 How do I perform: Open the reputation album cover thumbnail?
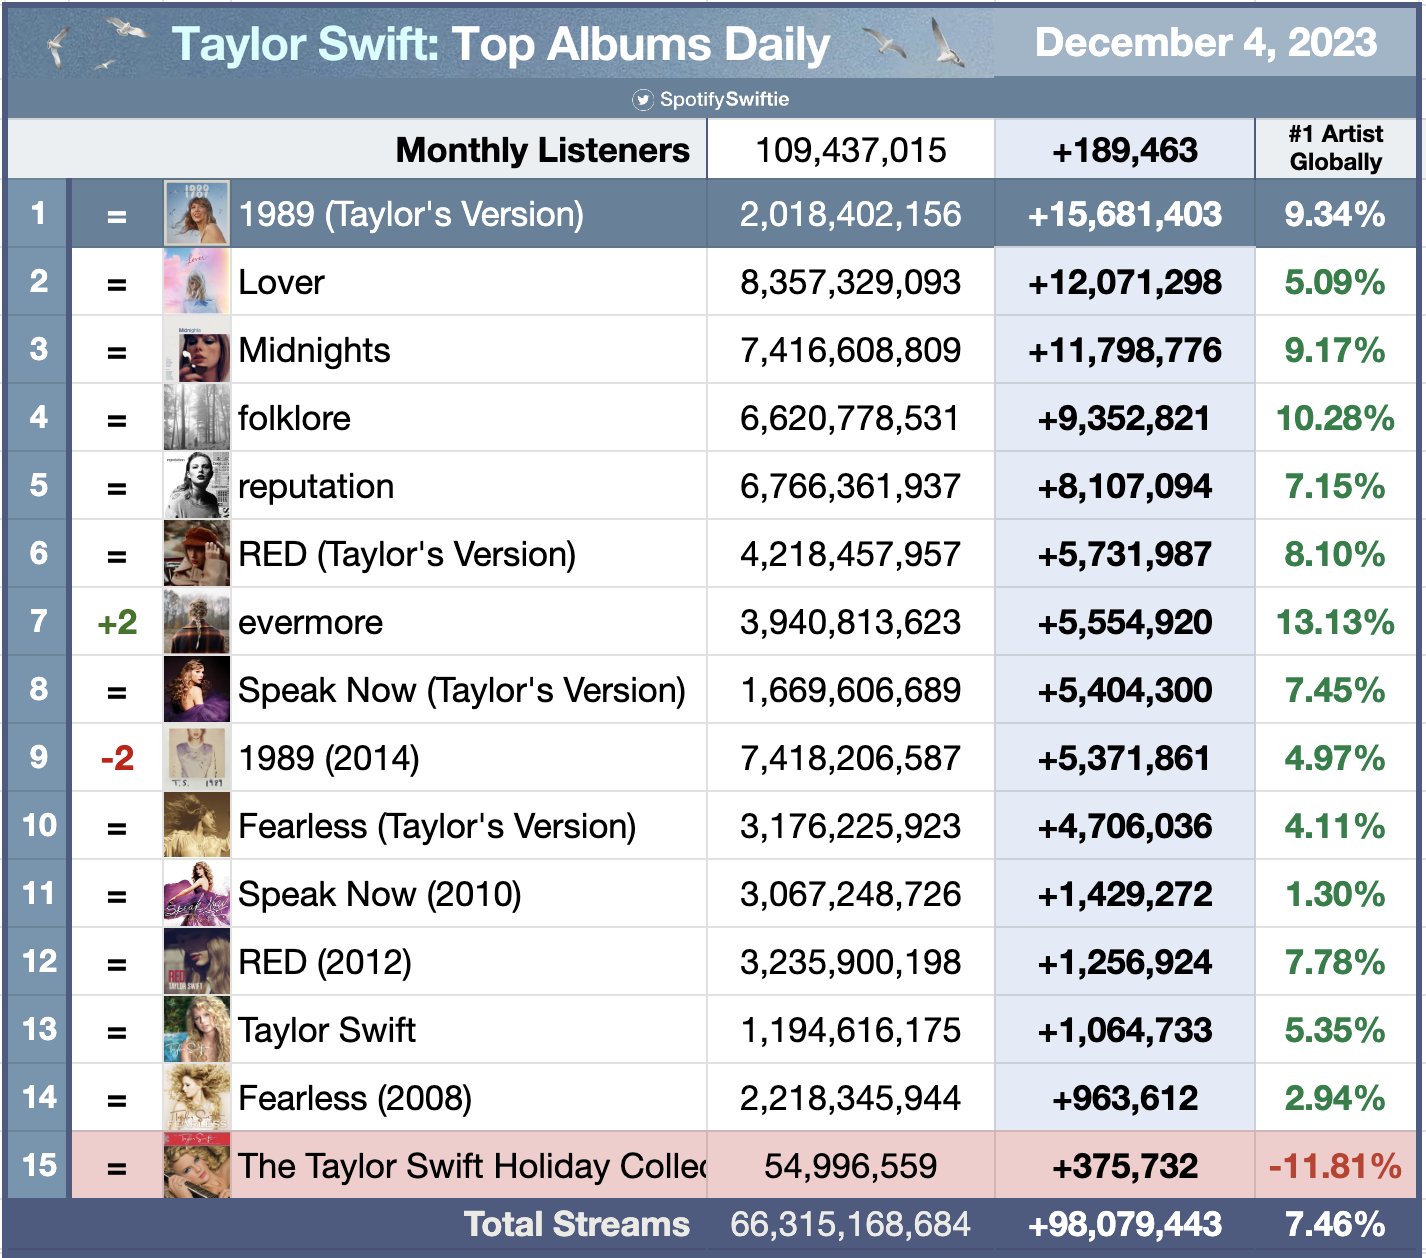pyautogui.click(x=197, y=486)
